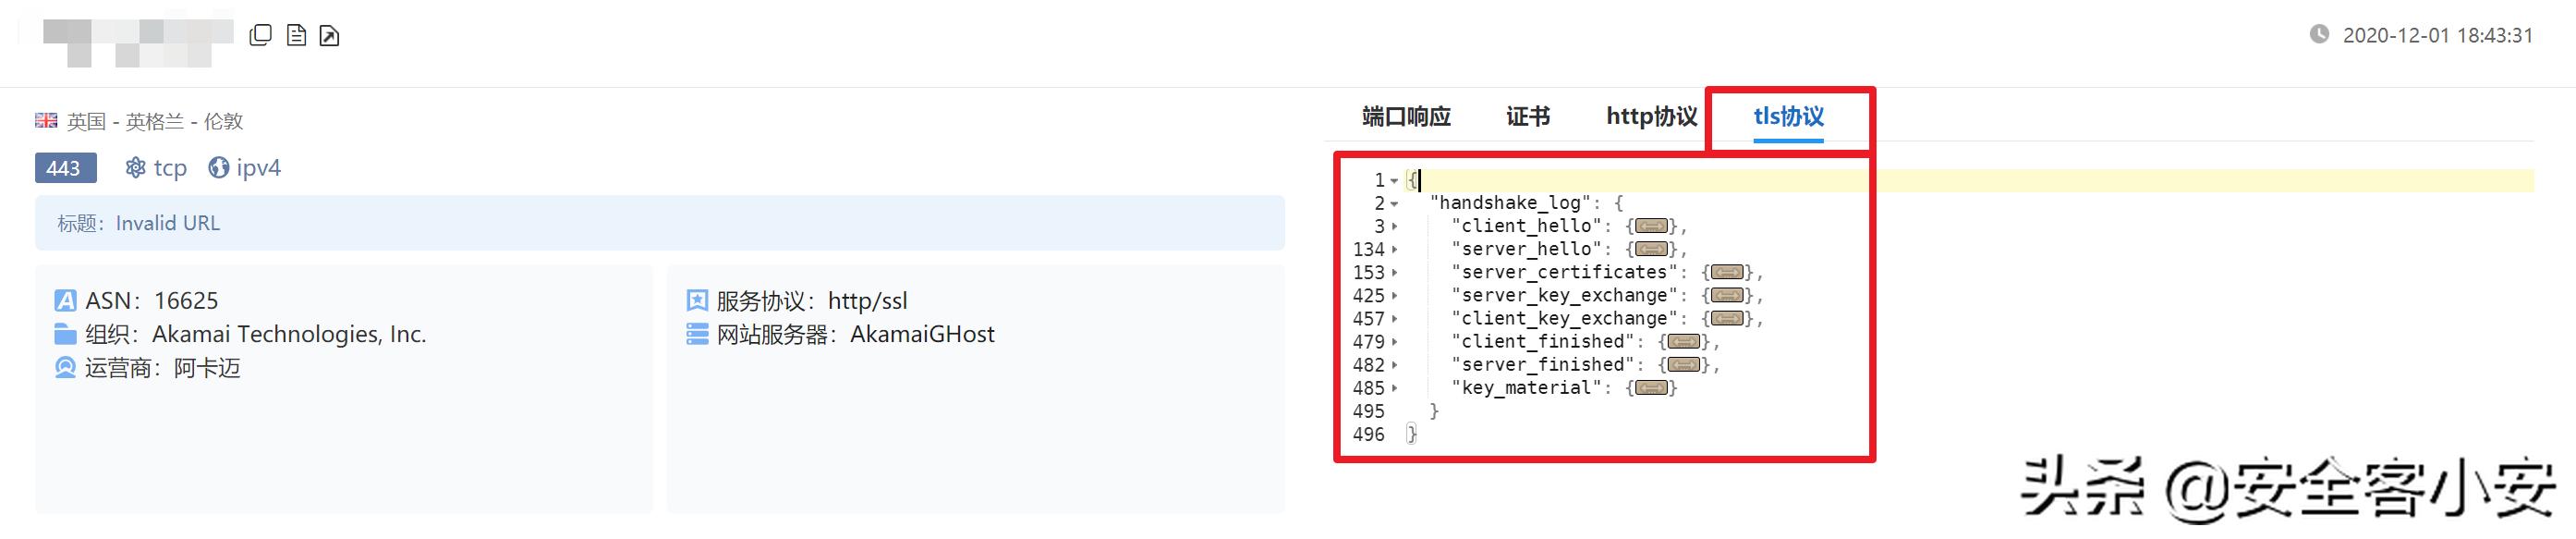Open the document details icon

tap(296, 36)
